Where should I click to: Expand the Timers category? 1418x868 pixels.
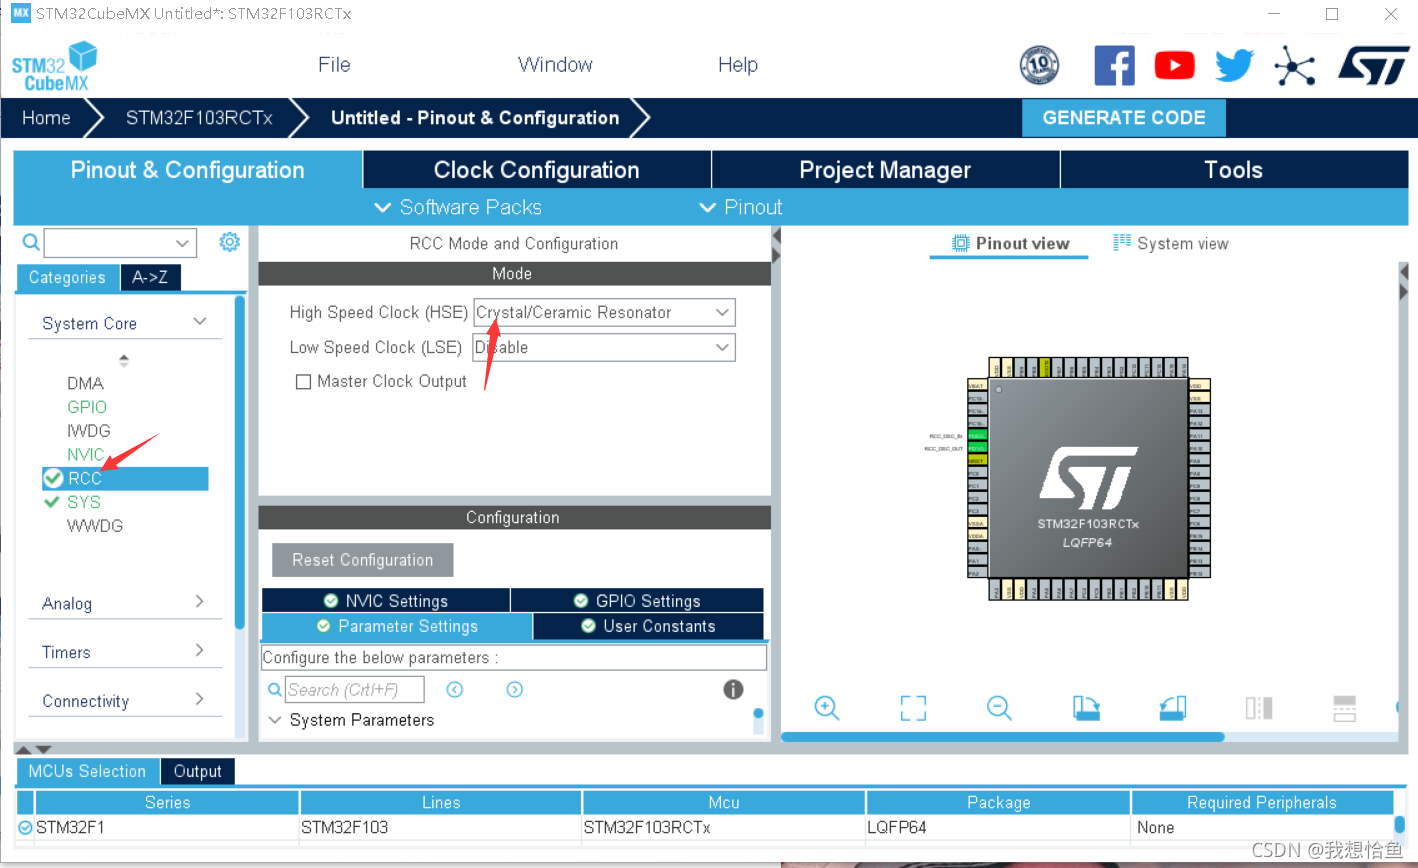(x=199, y=650)
